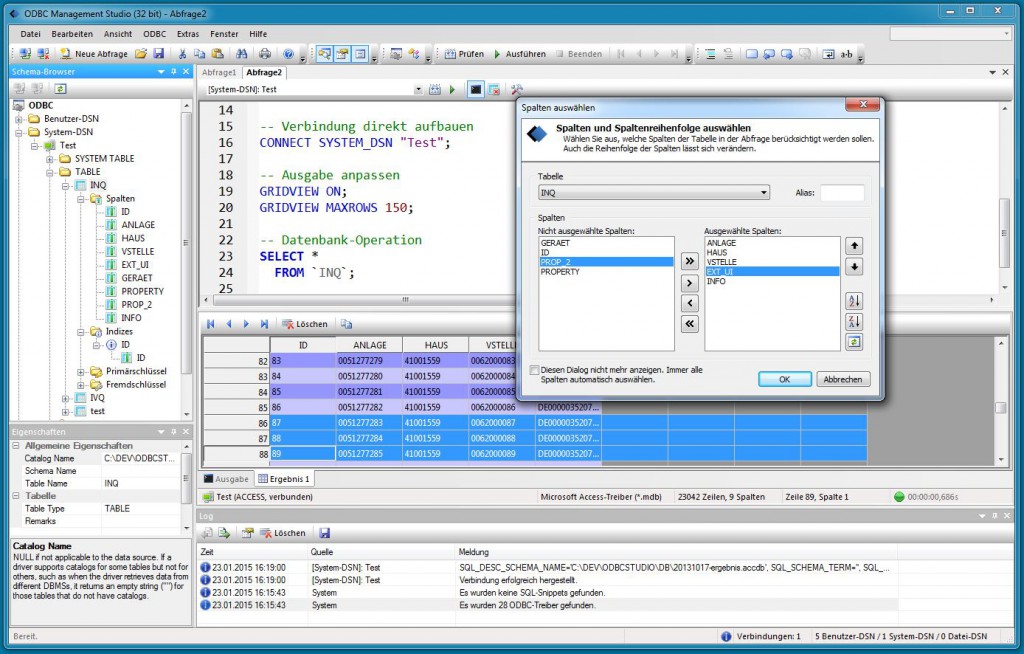Click the Abbrechen button
The image size is (1024, 654).
[x=843, y=380]
